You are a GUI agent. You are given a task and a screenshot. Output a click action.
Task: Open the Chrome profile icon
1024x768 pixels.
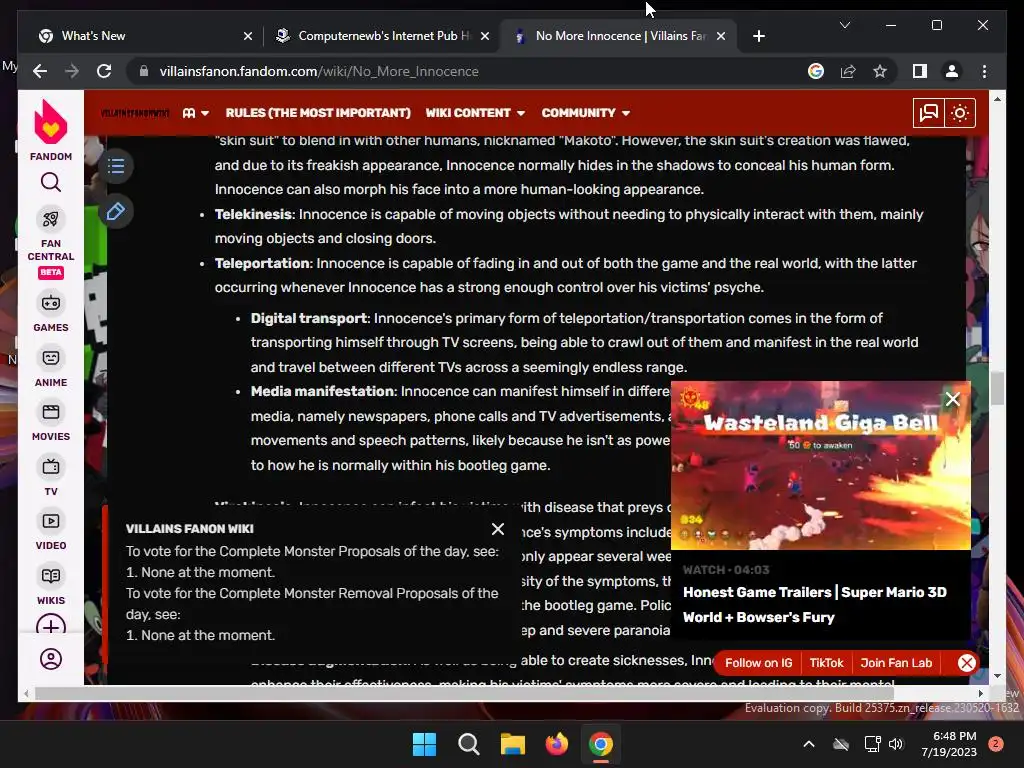point(952,71)
